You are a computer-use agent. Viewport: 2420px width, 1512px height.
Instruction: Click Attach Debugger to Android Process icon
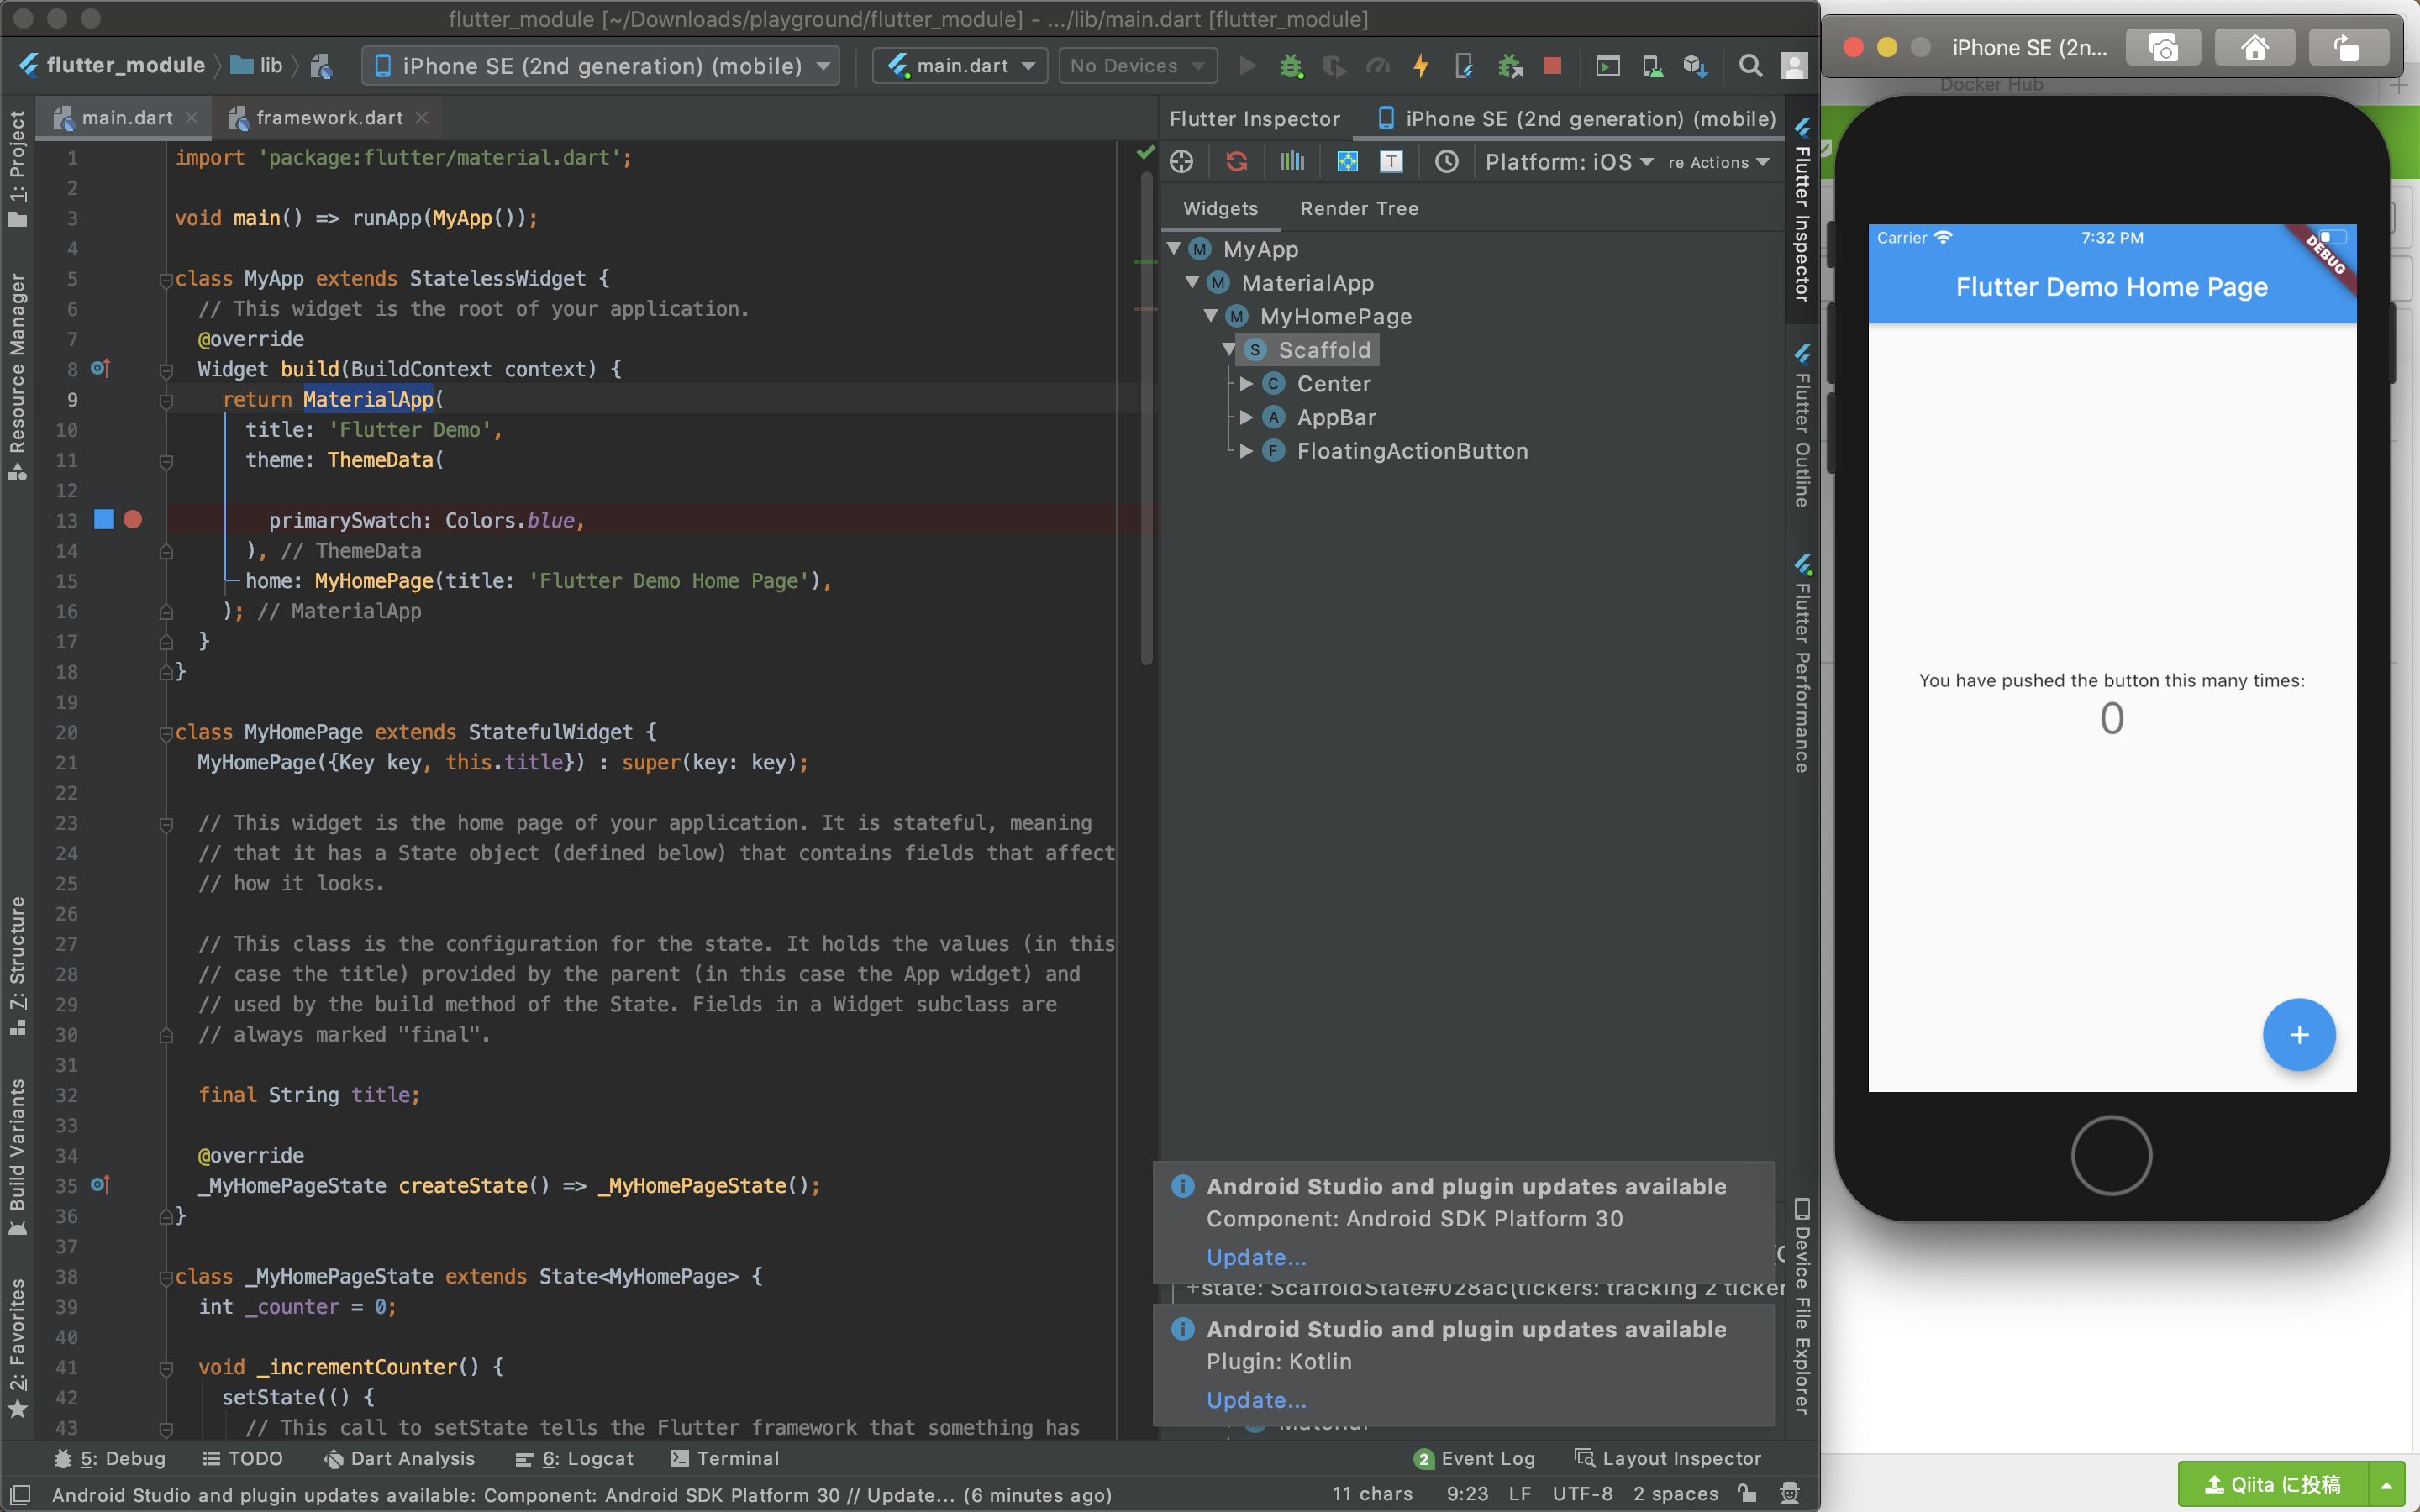1509,66
